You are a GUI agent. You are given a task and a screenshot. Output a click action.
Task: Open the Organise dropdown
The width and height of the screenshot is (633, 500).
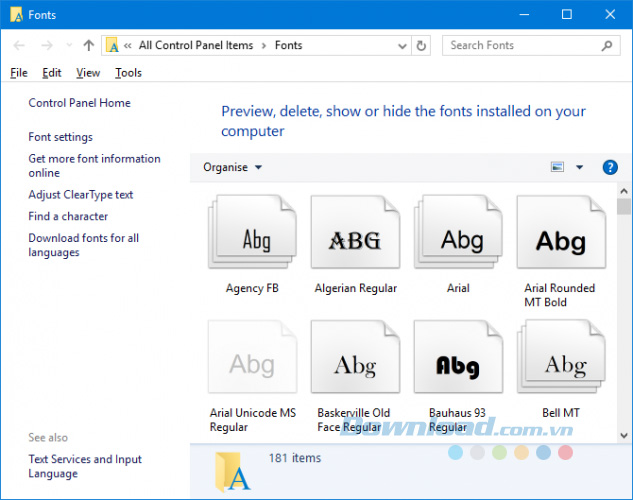point(233,167)
